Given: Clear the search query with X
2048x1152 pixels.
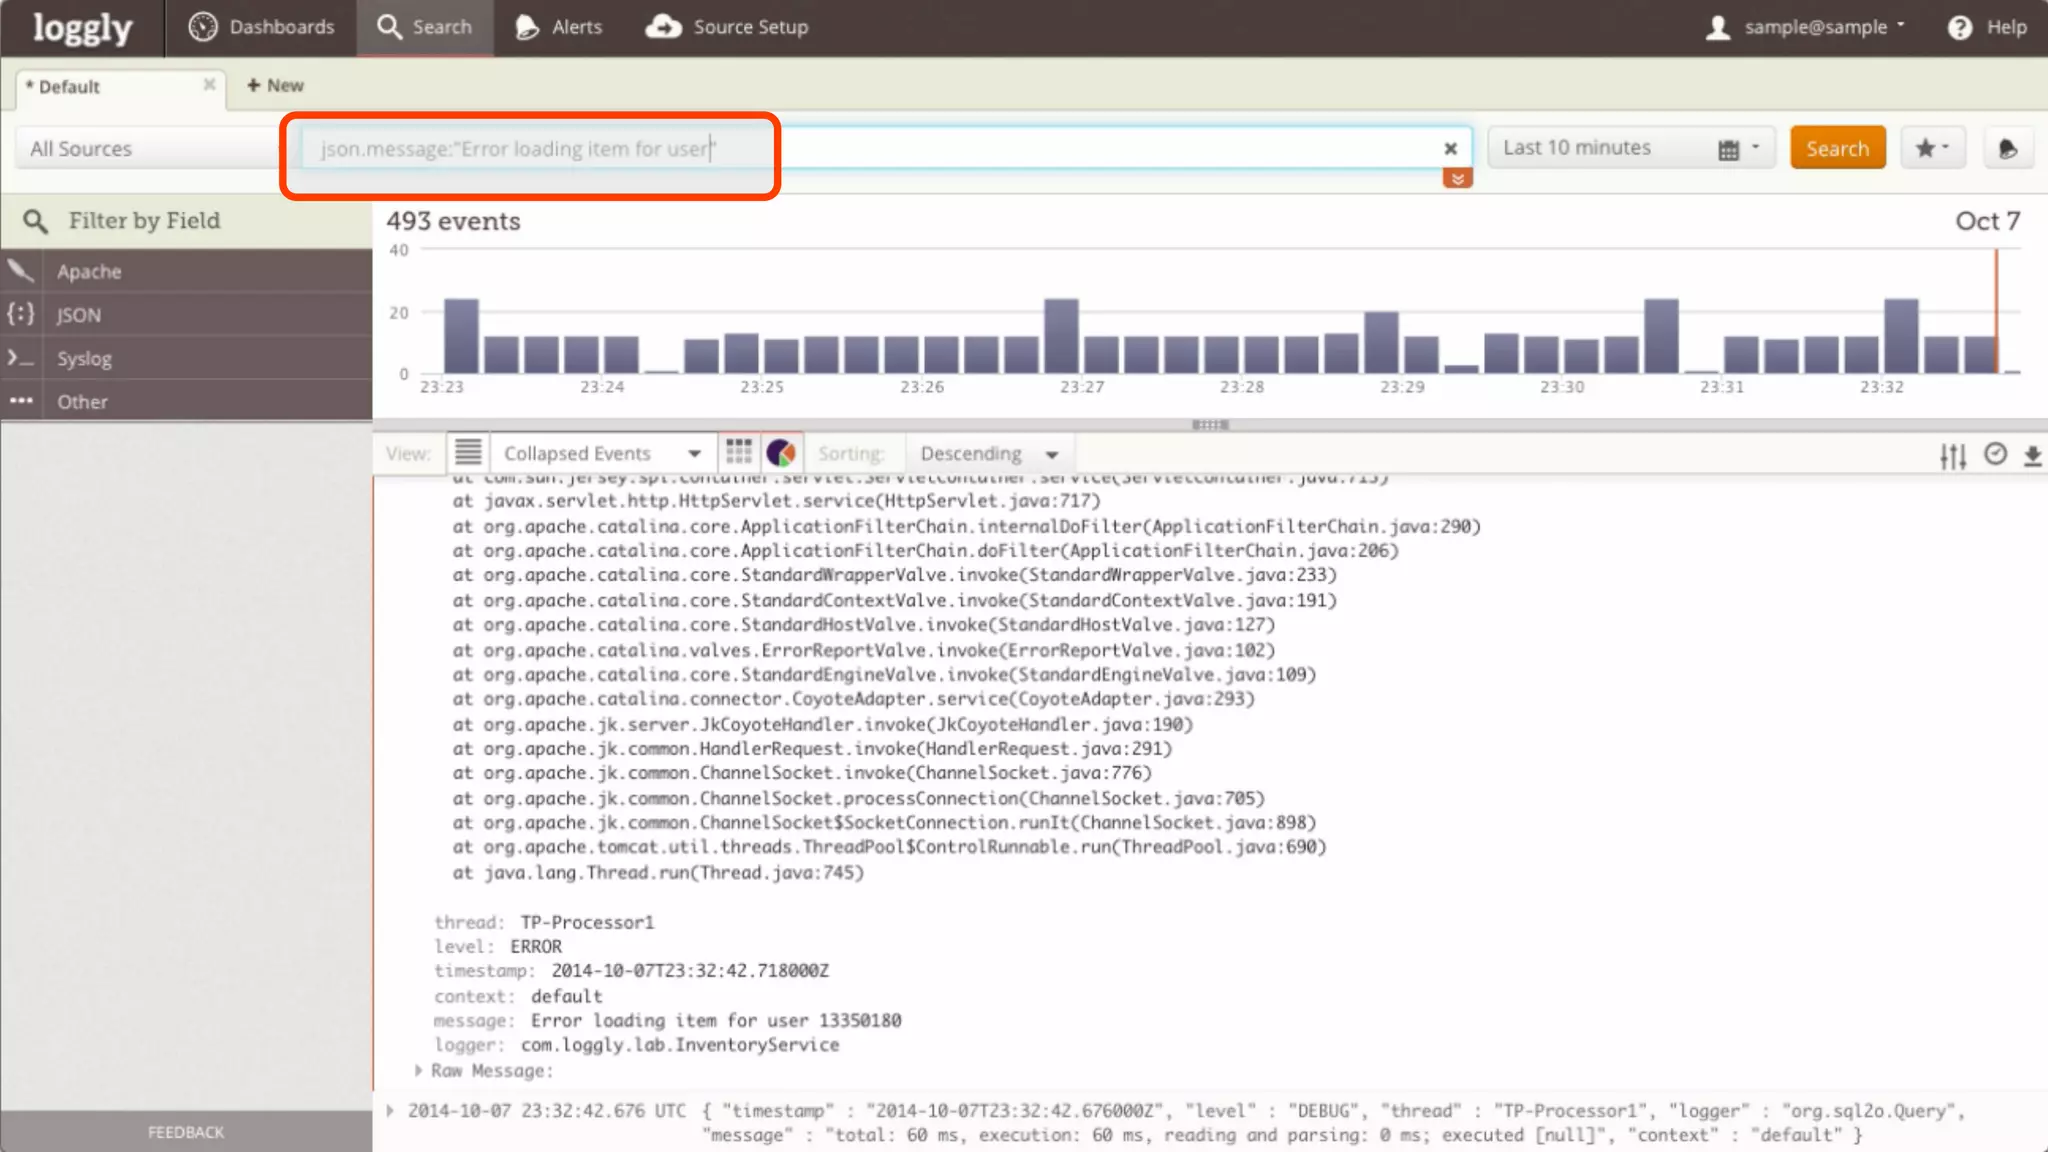Looking at the screenshot, I should pyautogui.click(x=1450, y=148).
